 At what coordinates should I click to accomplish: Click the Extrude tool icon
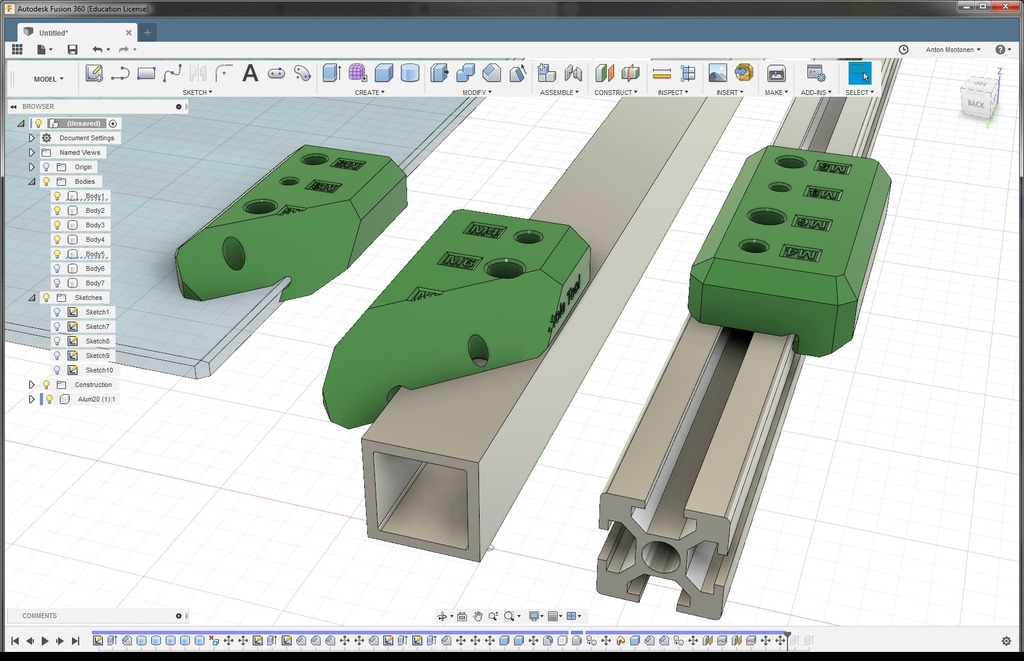[x=331, y=73]
